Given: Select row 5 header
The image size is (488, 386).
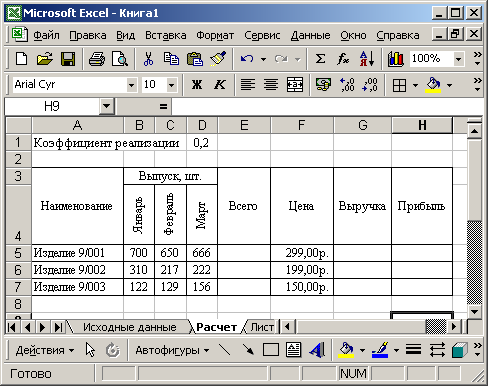Looking at the screenshot, I should (18, 253).
